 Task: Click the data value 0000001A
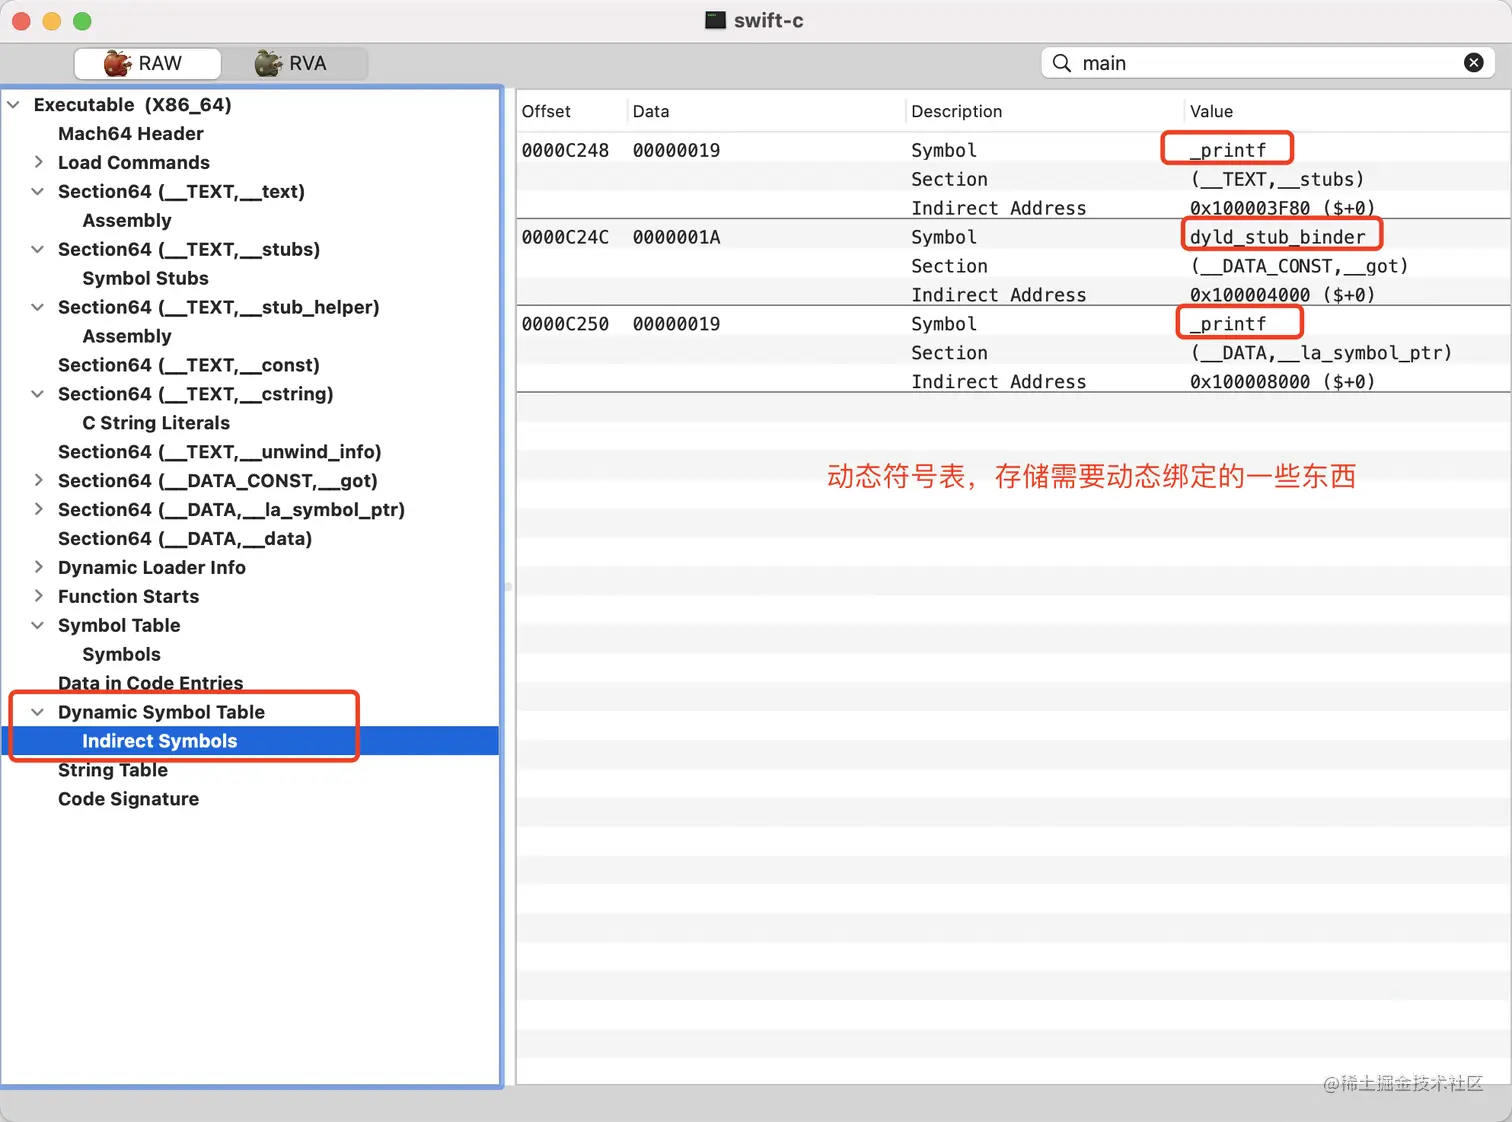click(677, 238)
